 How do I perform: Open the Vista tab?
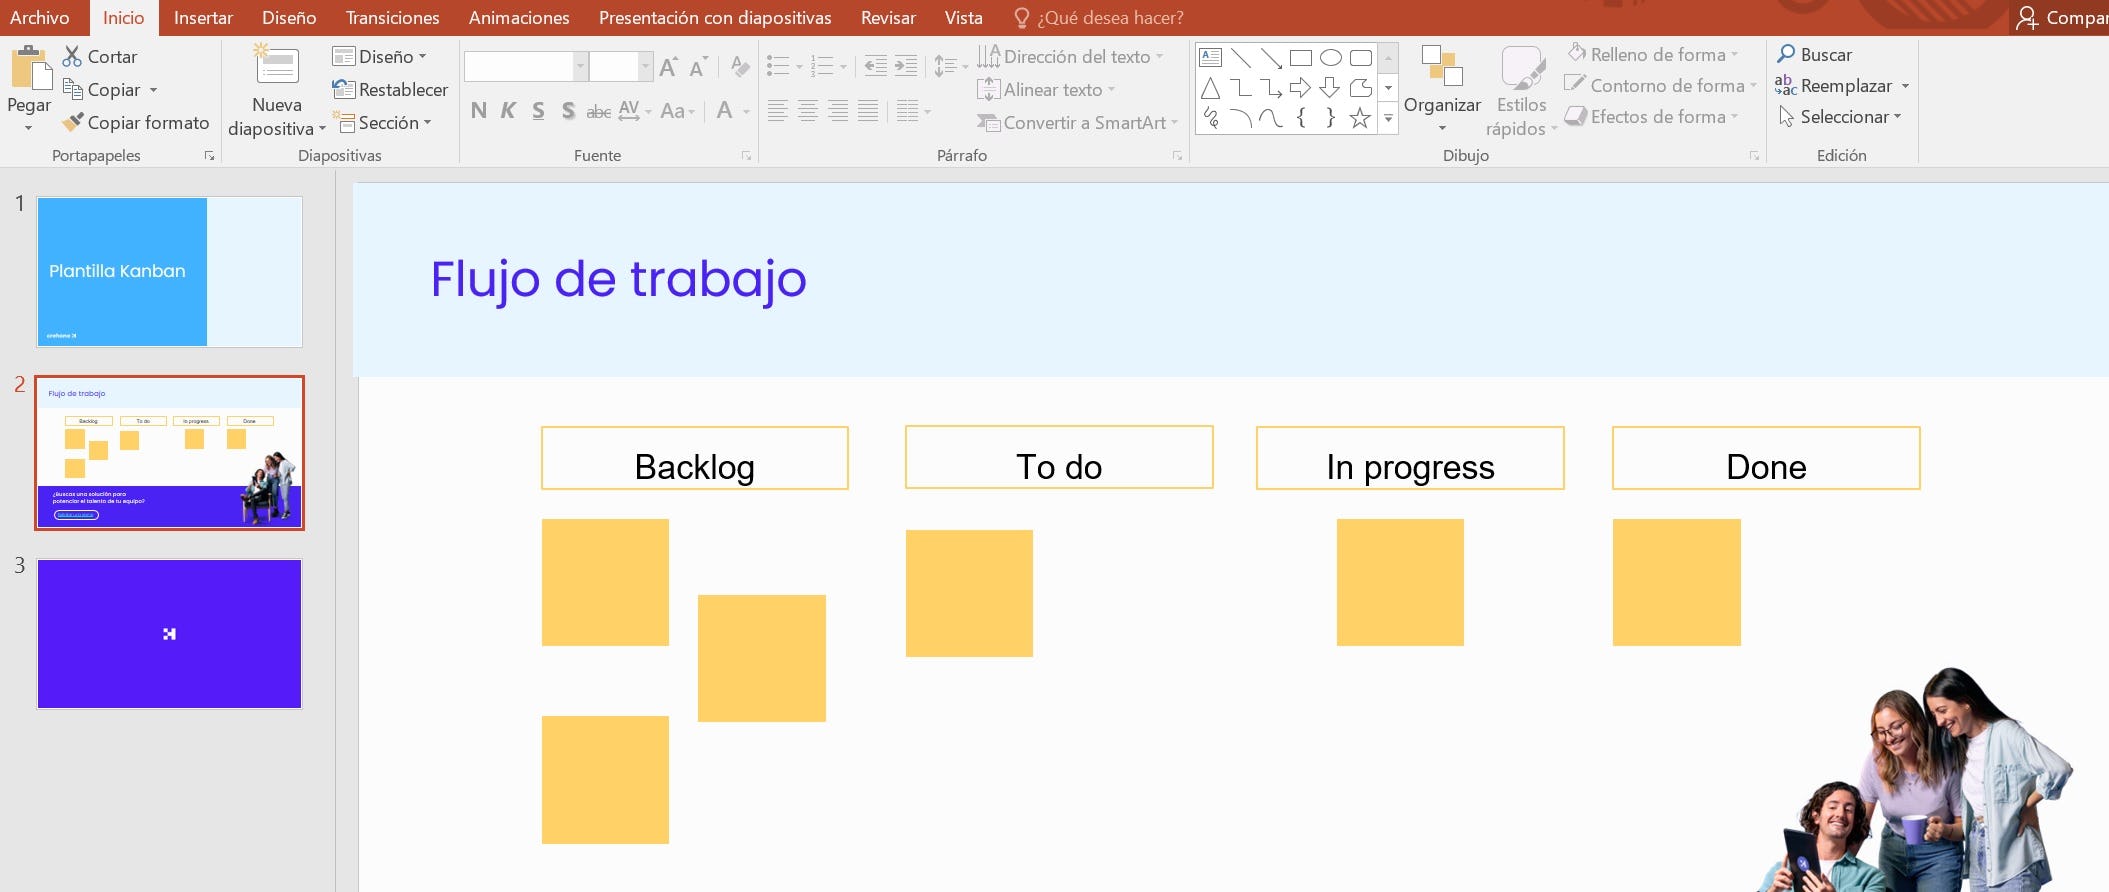(963, 18)
